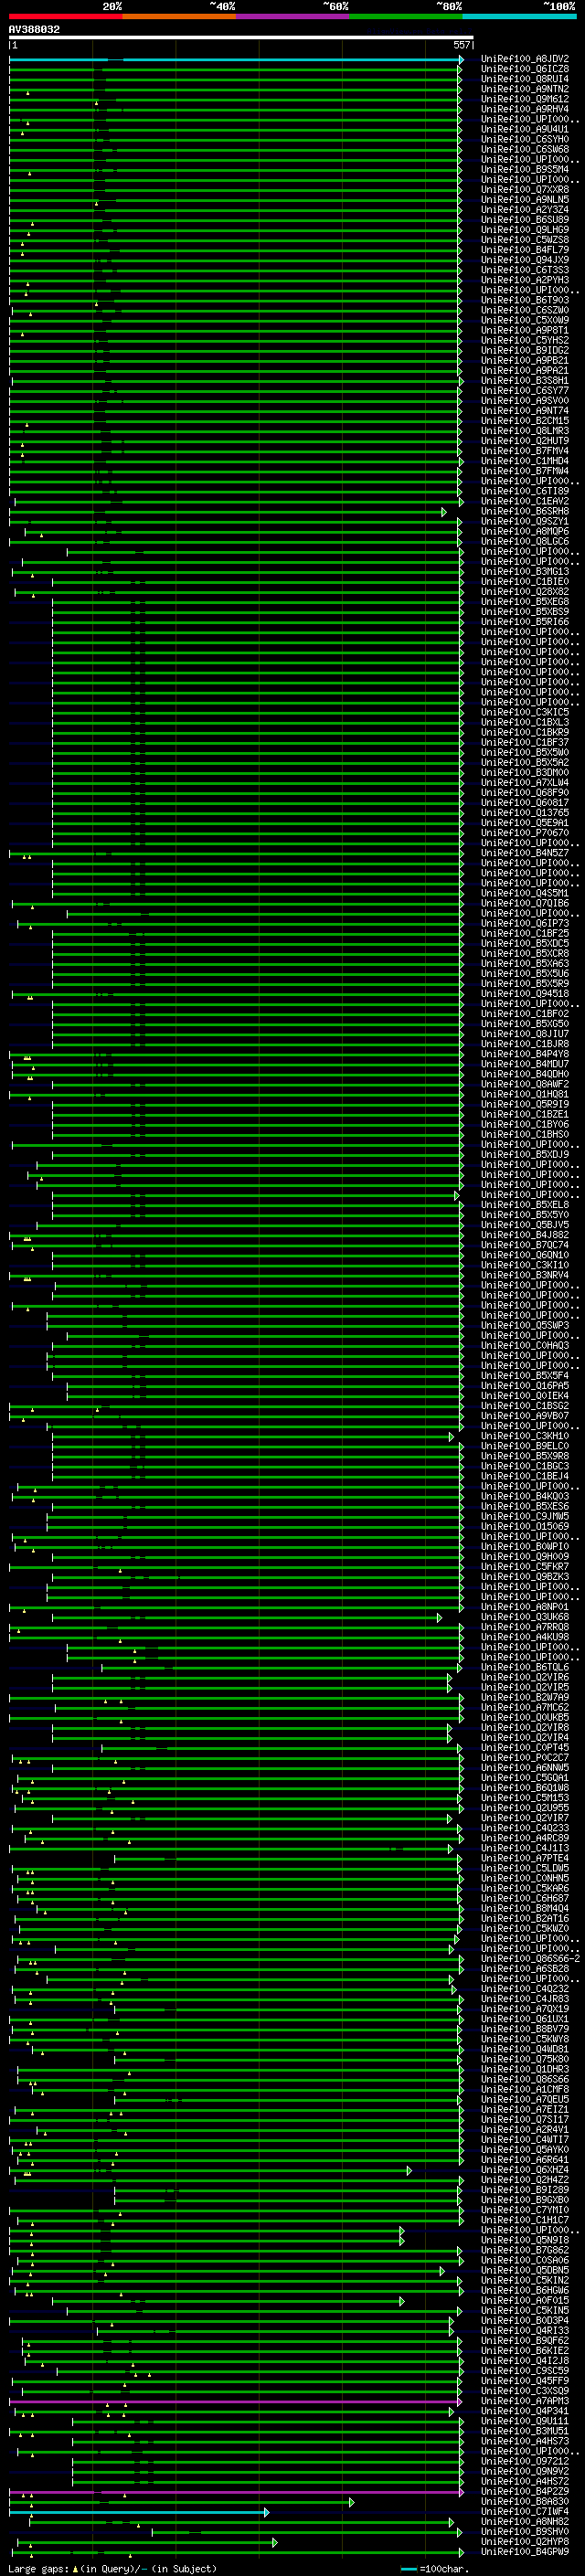Click the white query ruler bar 1–557
585x2576 pixels.
[x=241, y=37]
